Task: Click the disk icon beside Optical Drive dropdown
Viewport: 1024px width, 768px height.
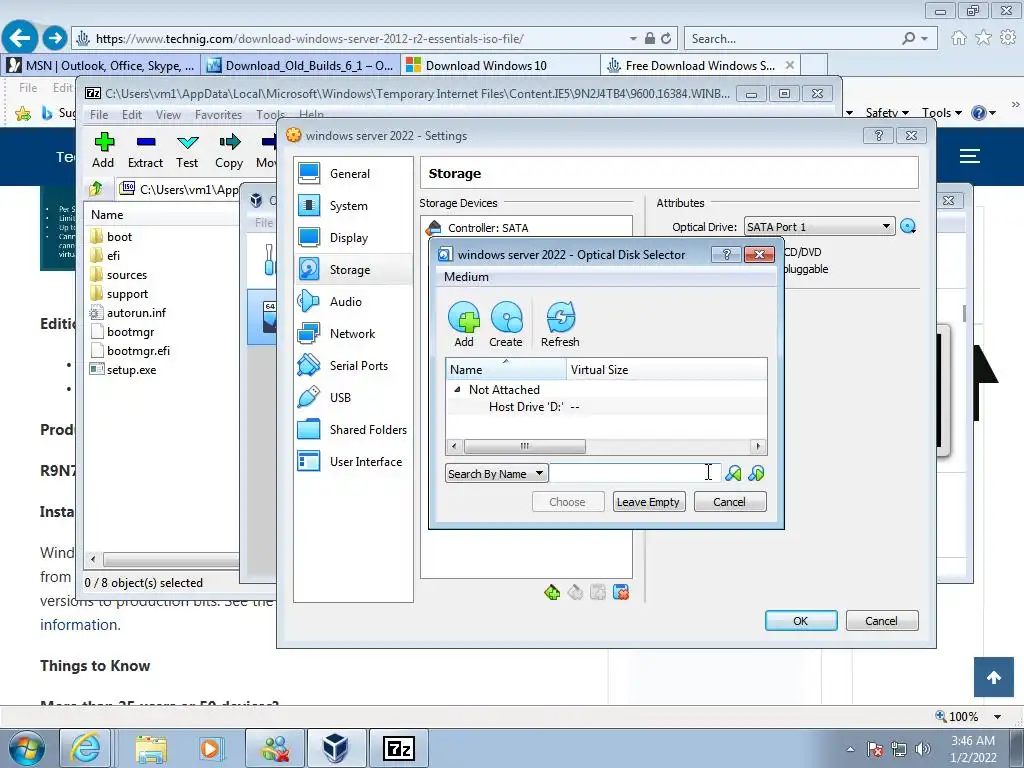Action: click(x=908, y=227)
